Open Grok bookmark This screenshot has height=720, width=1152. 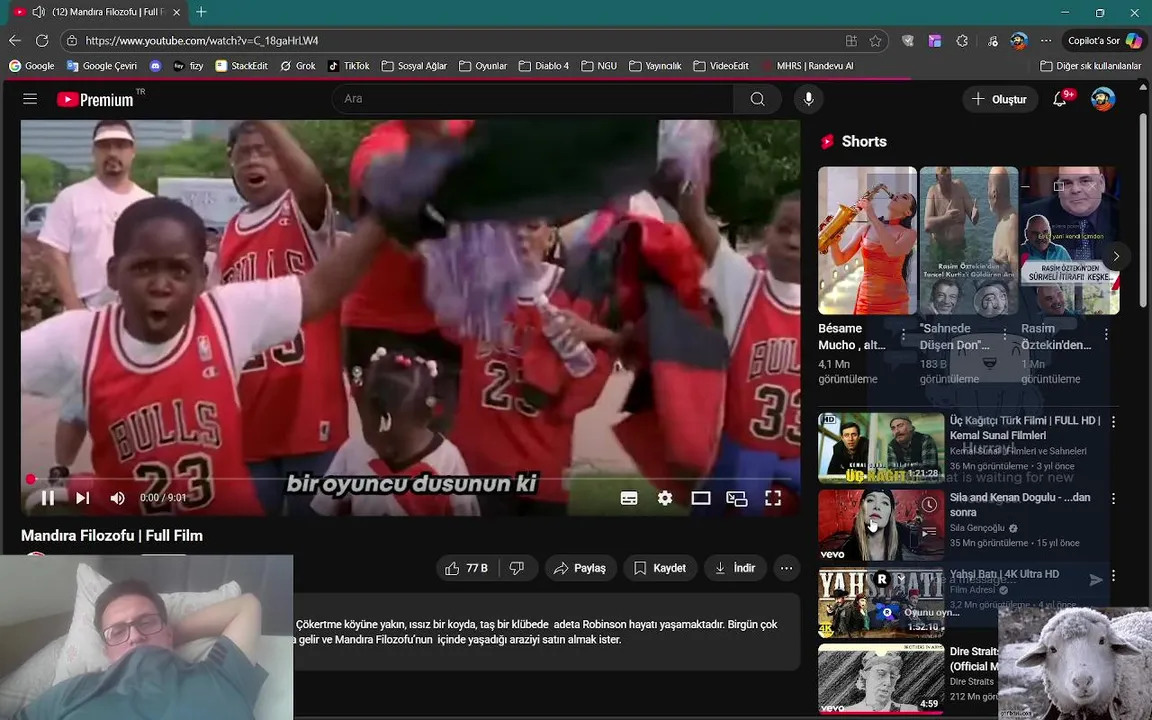click(x=298, y=66)
